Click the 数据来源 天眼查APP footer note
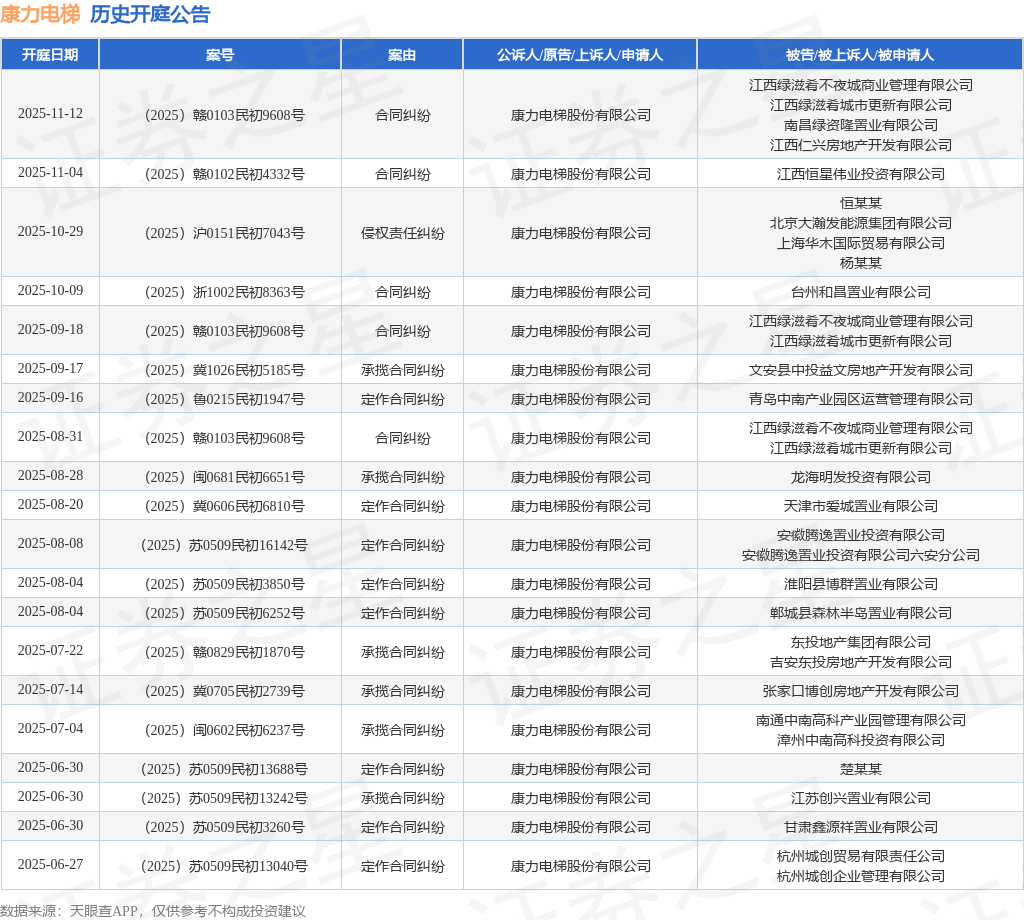 click(x=153, y=911)
